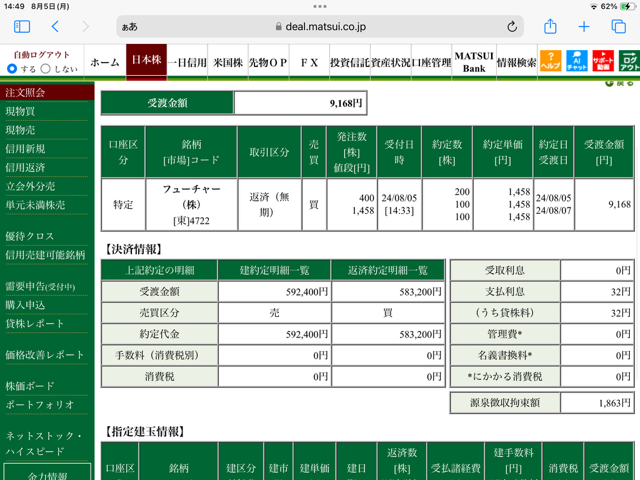Viewport: 640px width, 480px height.
Task: Tap battery indicator in status bar
Action: (x=627, y=6)
